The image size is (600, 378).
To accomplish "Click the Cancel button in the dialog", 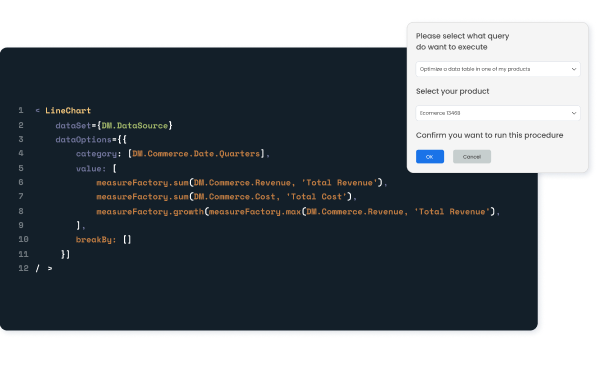I will click(472, 156).
